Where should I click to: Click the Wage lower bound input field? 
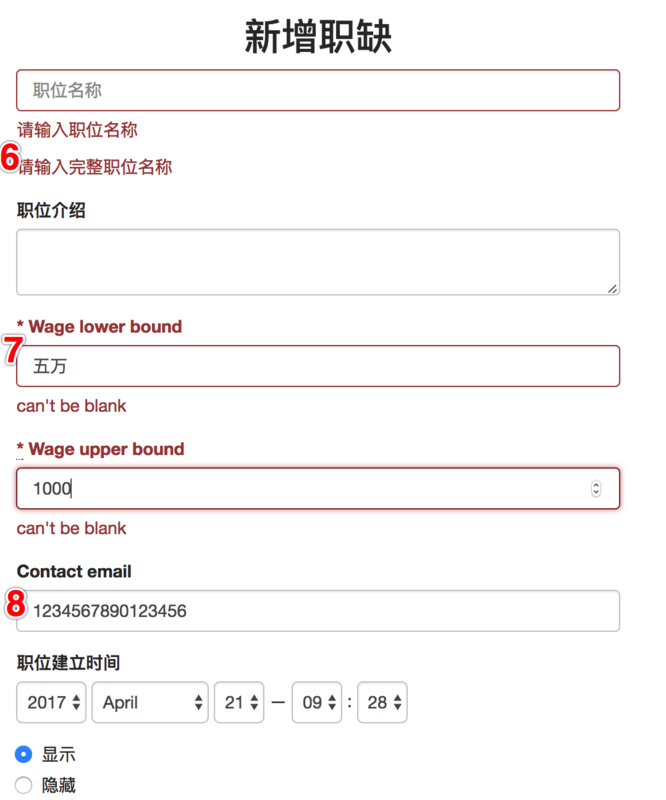(318, 366)
